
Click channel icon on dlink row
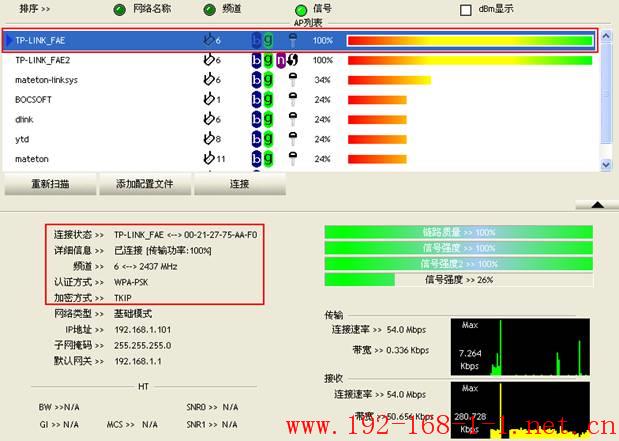(209, 119)
